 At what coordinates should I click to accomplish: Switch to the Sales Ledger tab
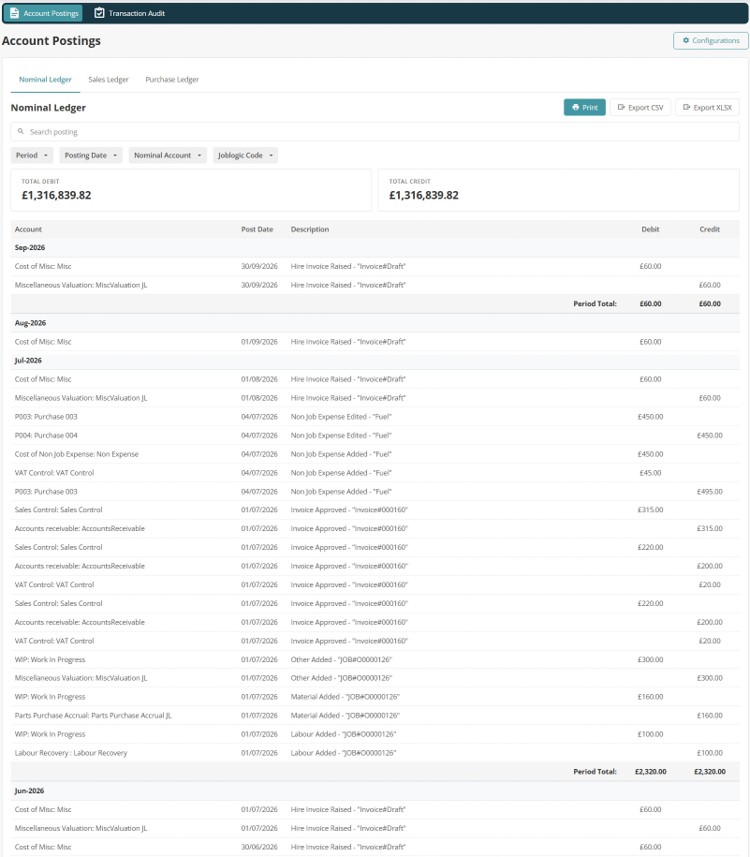[x=108, y=80]
